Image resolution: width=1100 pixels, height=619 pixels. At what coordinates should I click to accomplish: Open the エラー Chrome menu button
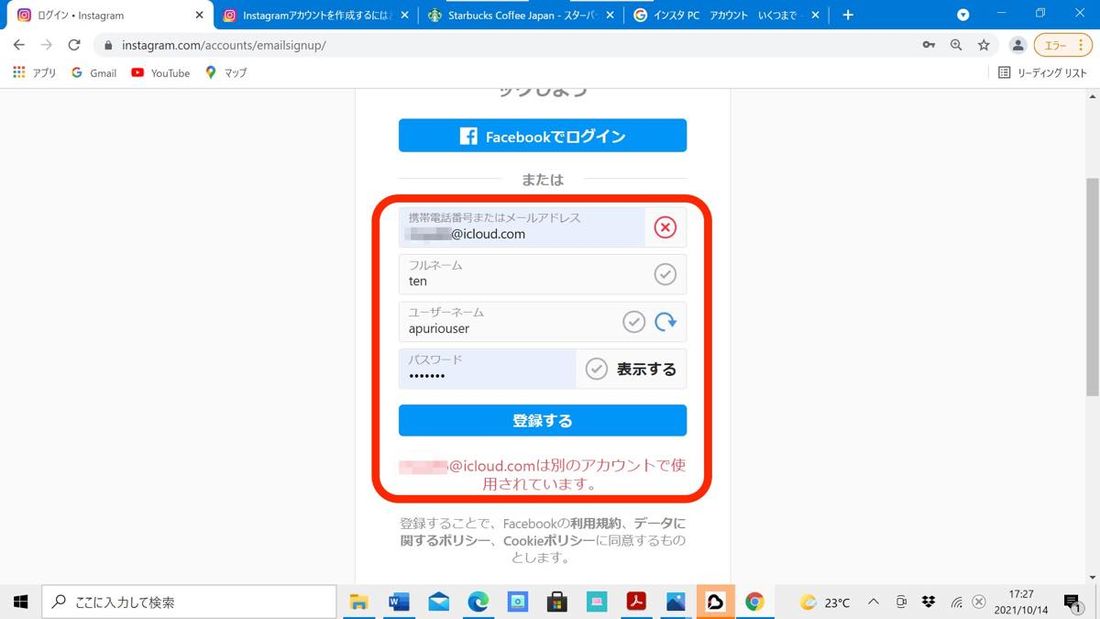pyautogui.click(x=1064, y=45)
